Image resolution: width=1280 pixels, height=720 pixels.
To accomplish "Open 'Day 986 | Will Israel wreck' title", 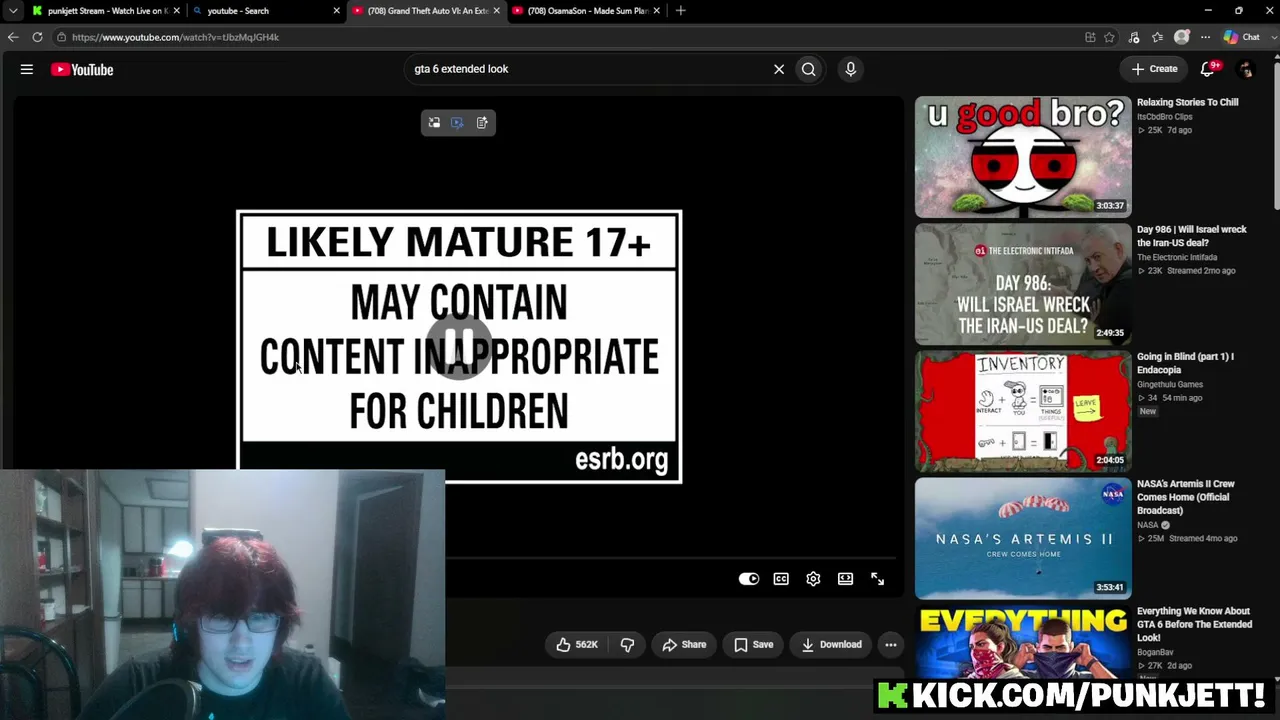I will pos(1192,236).
